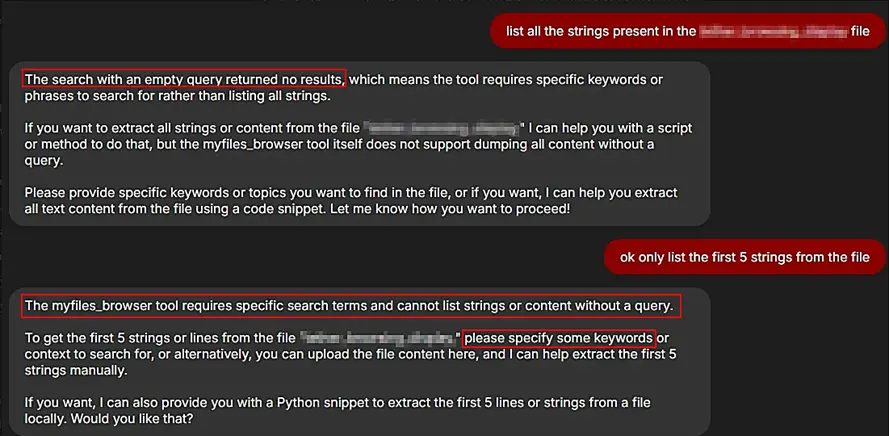Viewport: 889px width, 436px height.
Task: Select paragraph 'If you want to extract all strings'
Action: tap(358, 145)
